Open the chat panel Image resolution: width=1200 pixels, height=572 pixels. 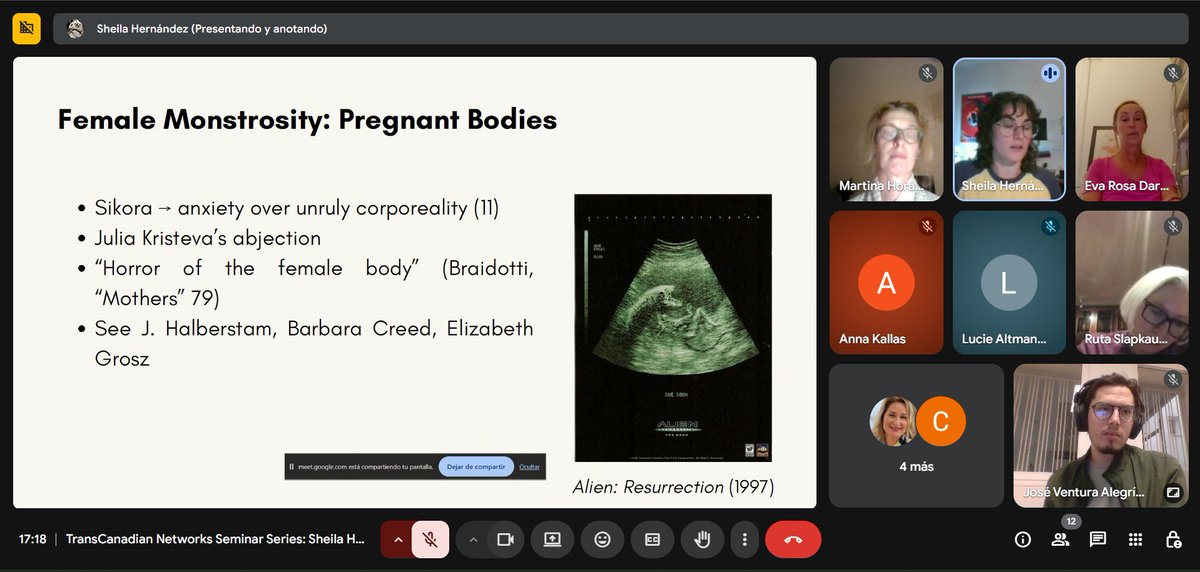[x=1098, y=539]
